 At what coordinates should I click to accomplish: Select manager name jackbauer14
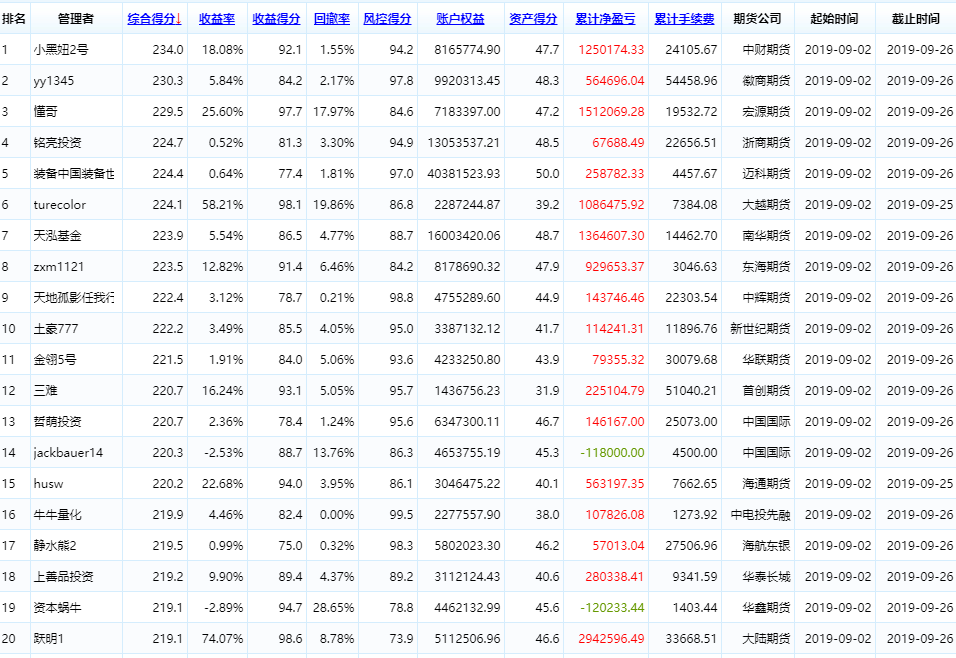point(68,453)
